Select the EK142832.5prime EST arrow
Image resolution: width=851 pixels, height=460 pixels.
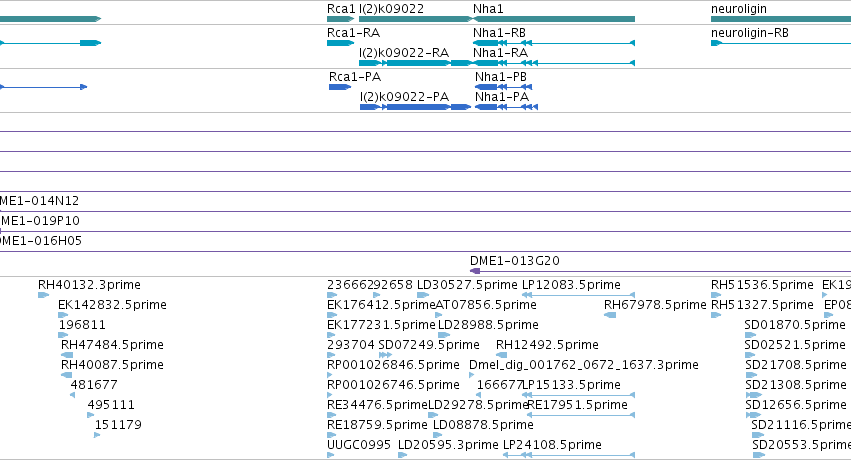(63, 315)
